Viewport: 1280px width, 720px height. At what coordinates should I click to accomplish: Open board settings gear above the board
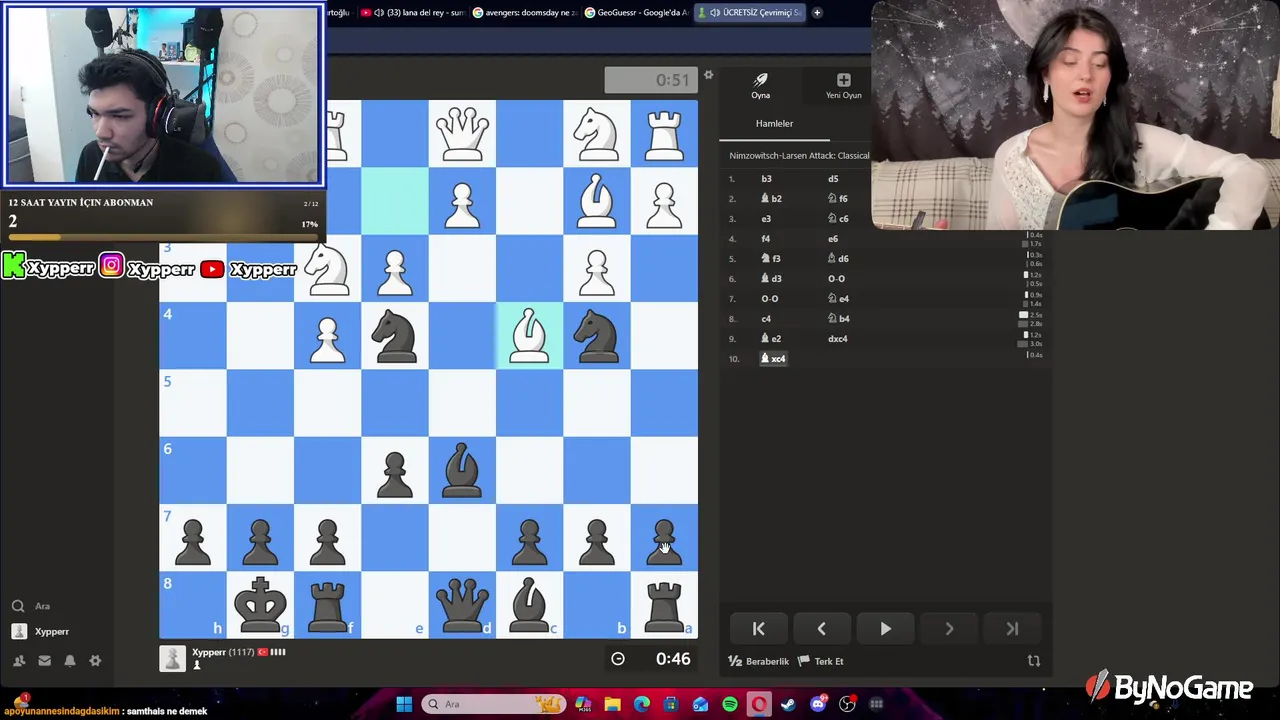[708, 76]
